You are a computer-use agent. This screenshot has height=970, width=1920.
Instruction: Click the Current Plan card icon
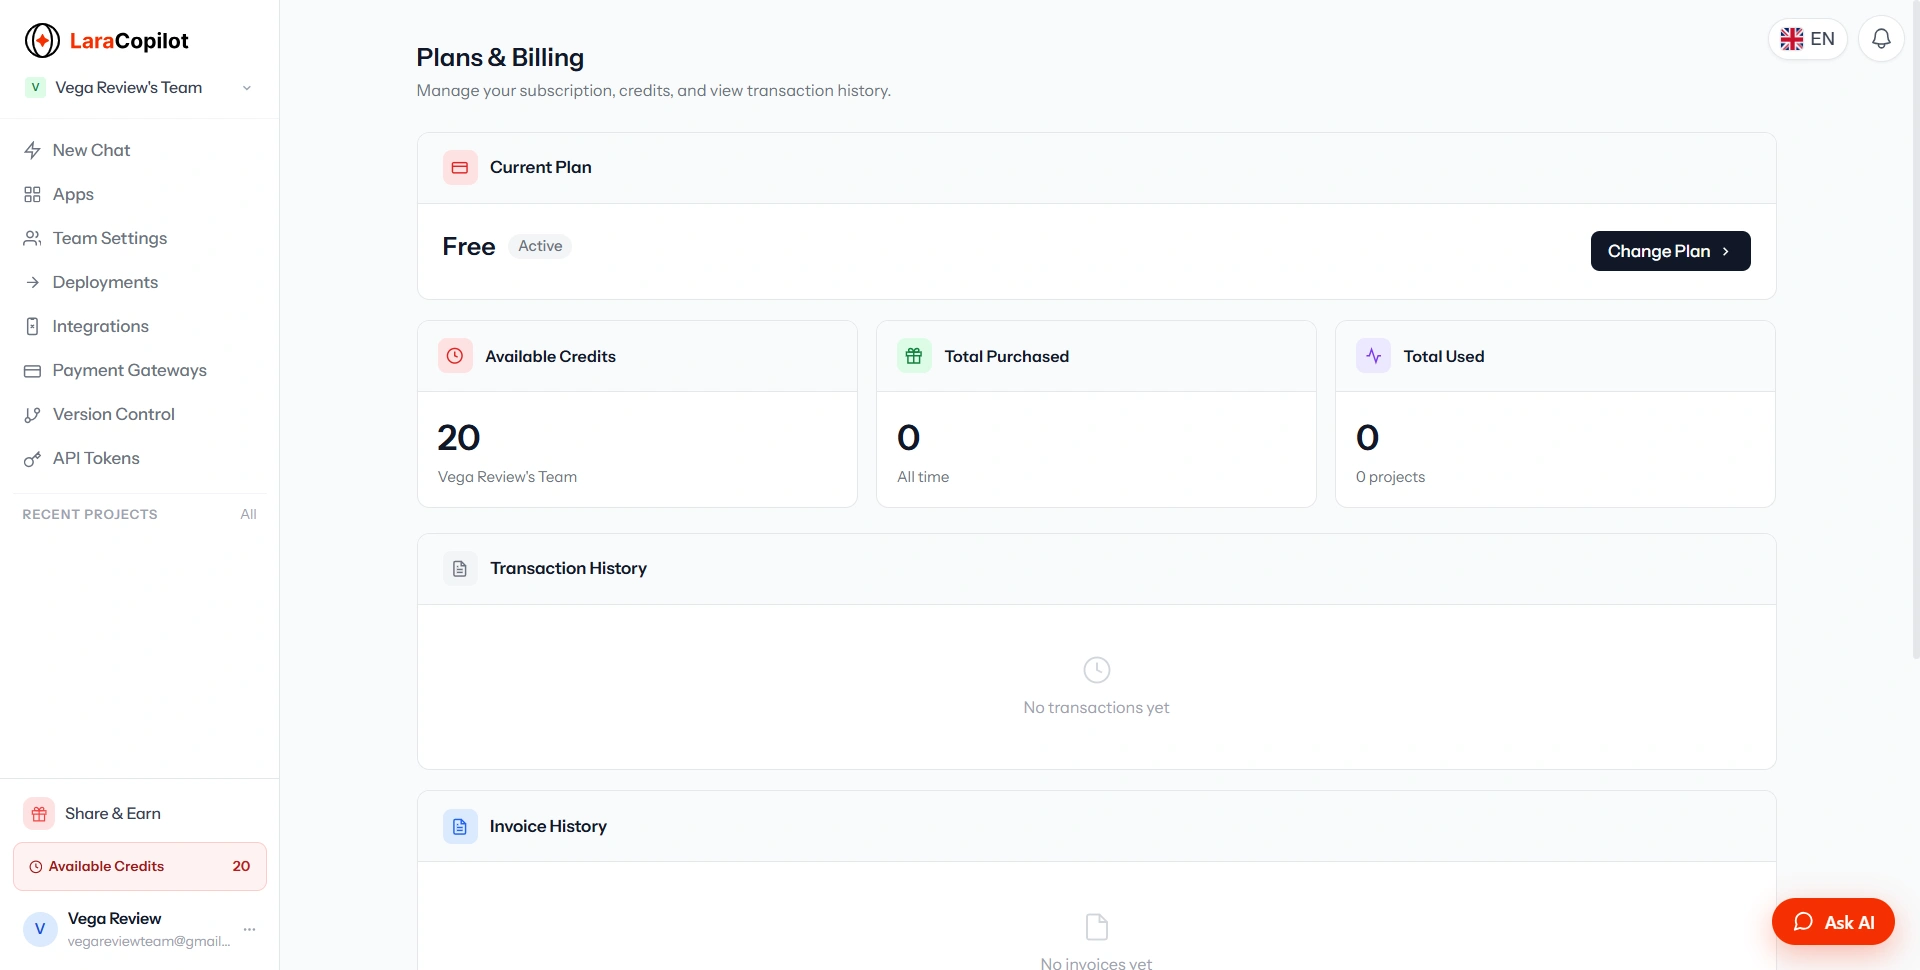point(460,168)
